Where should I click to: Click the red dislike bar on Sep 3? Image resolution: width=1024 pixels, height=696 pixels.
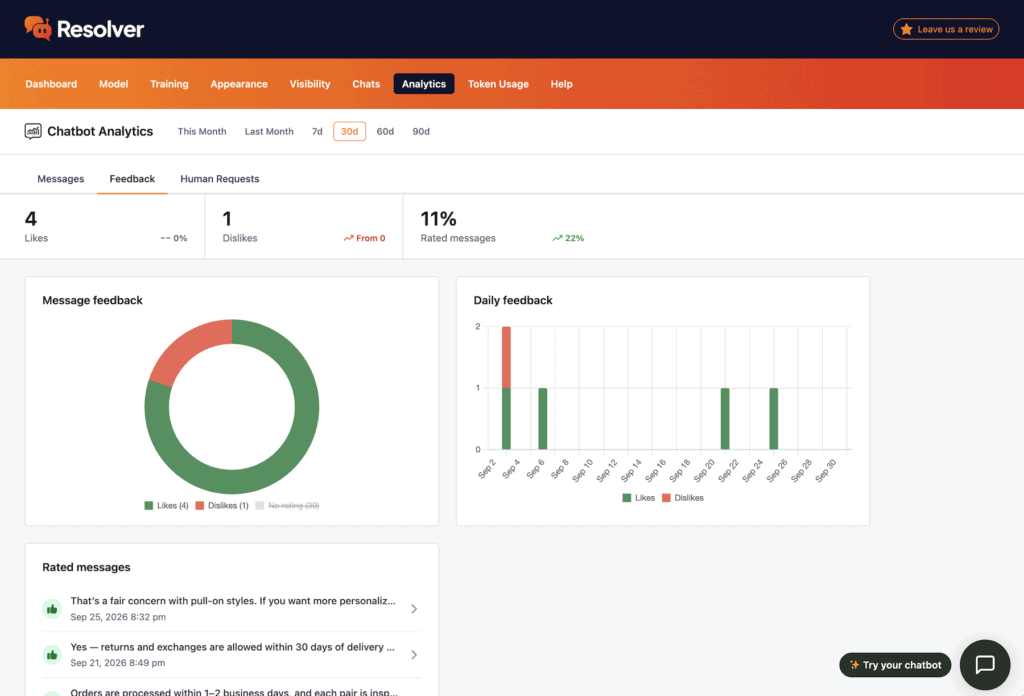click(x=506, y=357)
